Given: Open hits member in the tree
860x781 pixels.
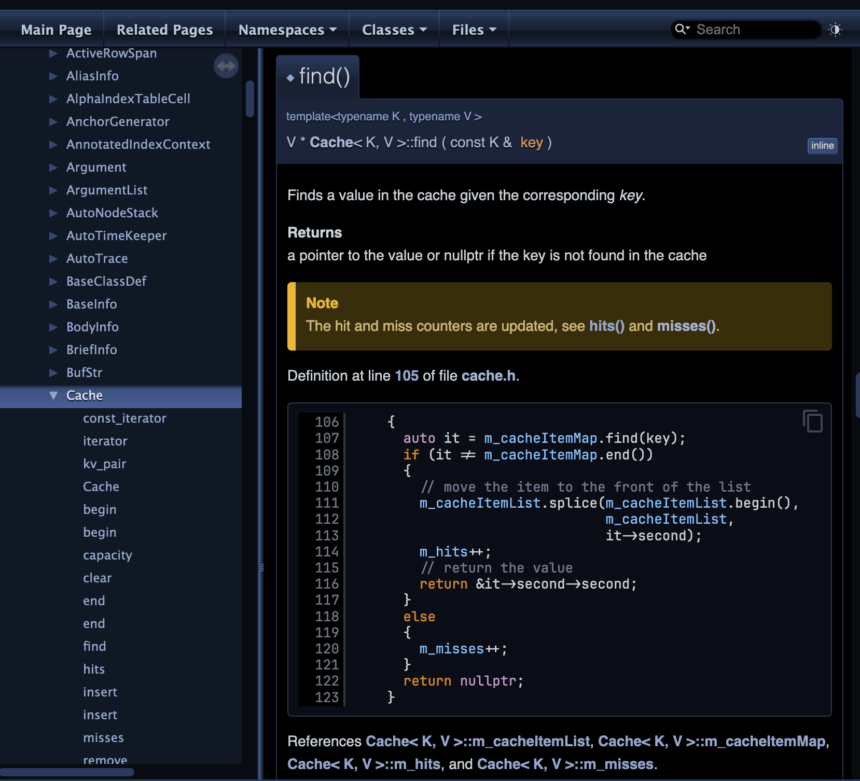Looking at the screenshot, I should pos(94,669).
